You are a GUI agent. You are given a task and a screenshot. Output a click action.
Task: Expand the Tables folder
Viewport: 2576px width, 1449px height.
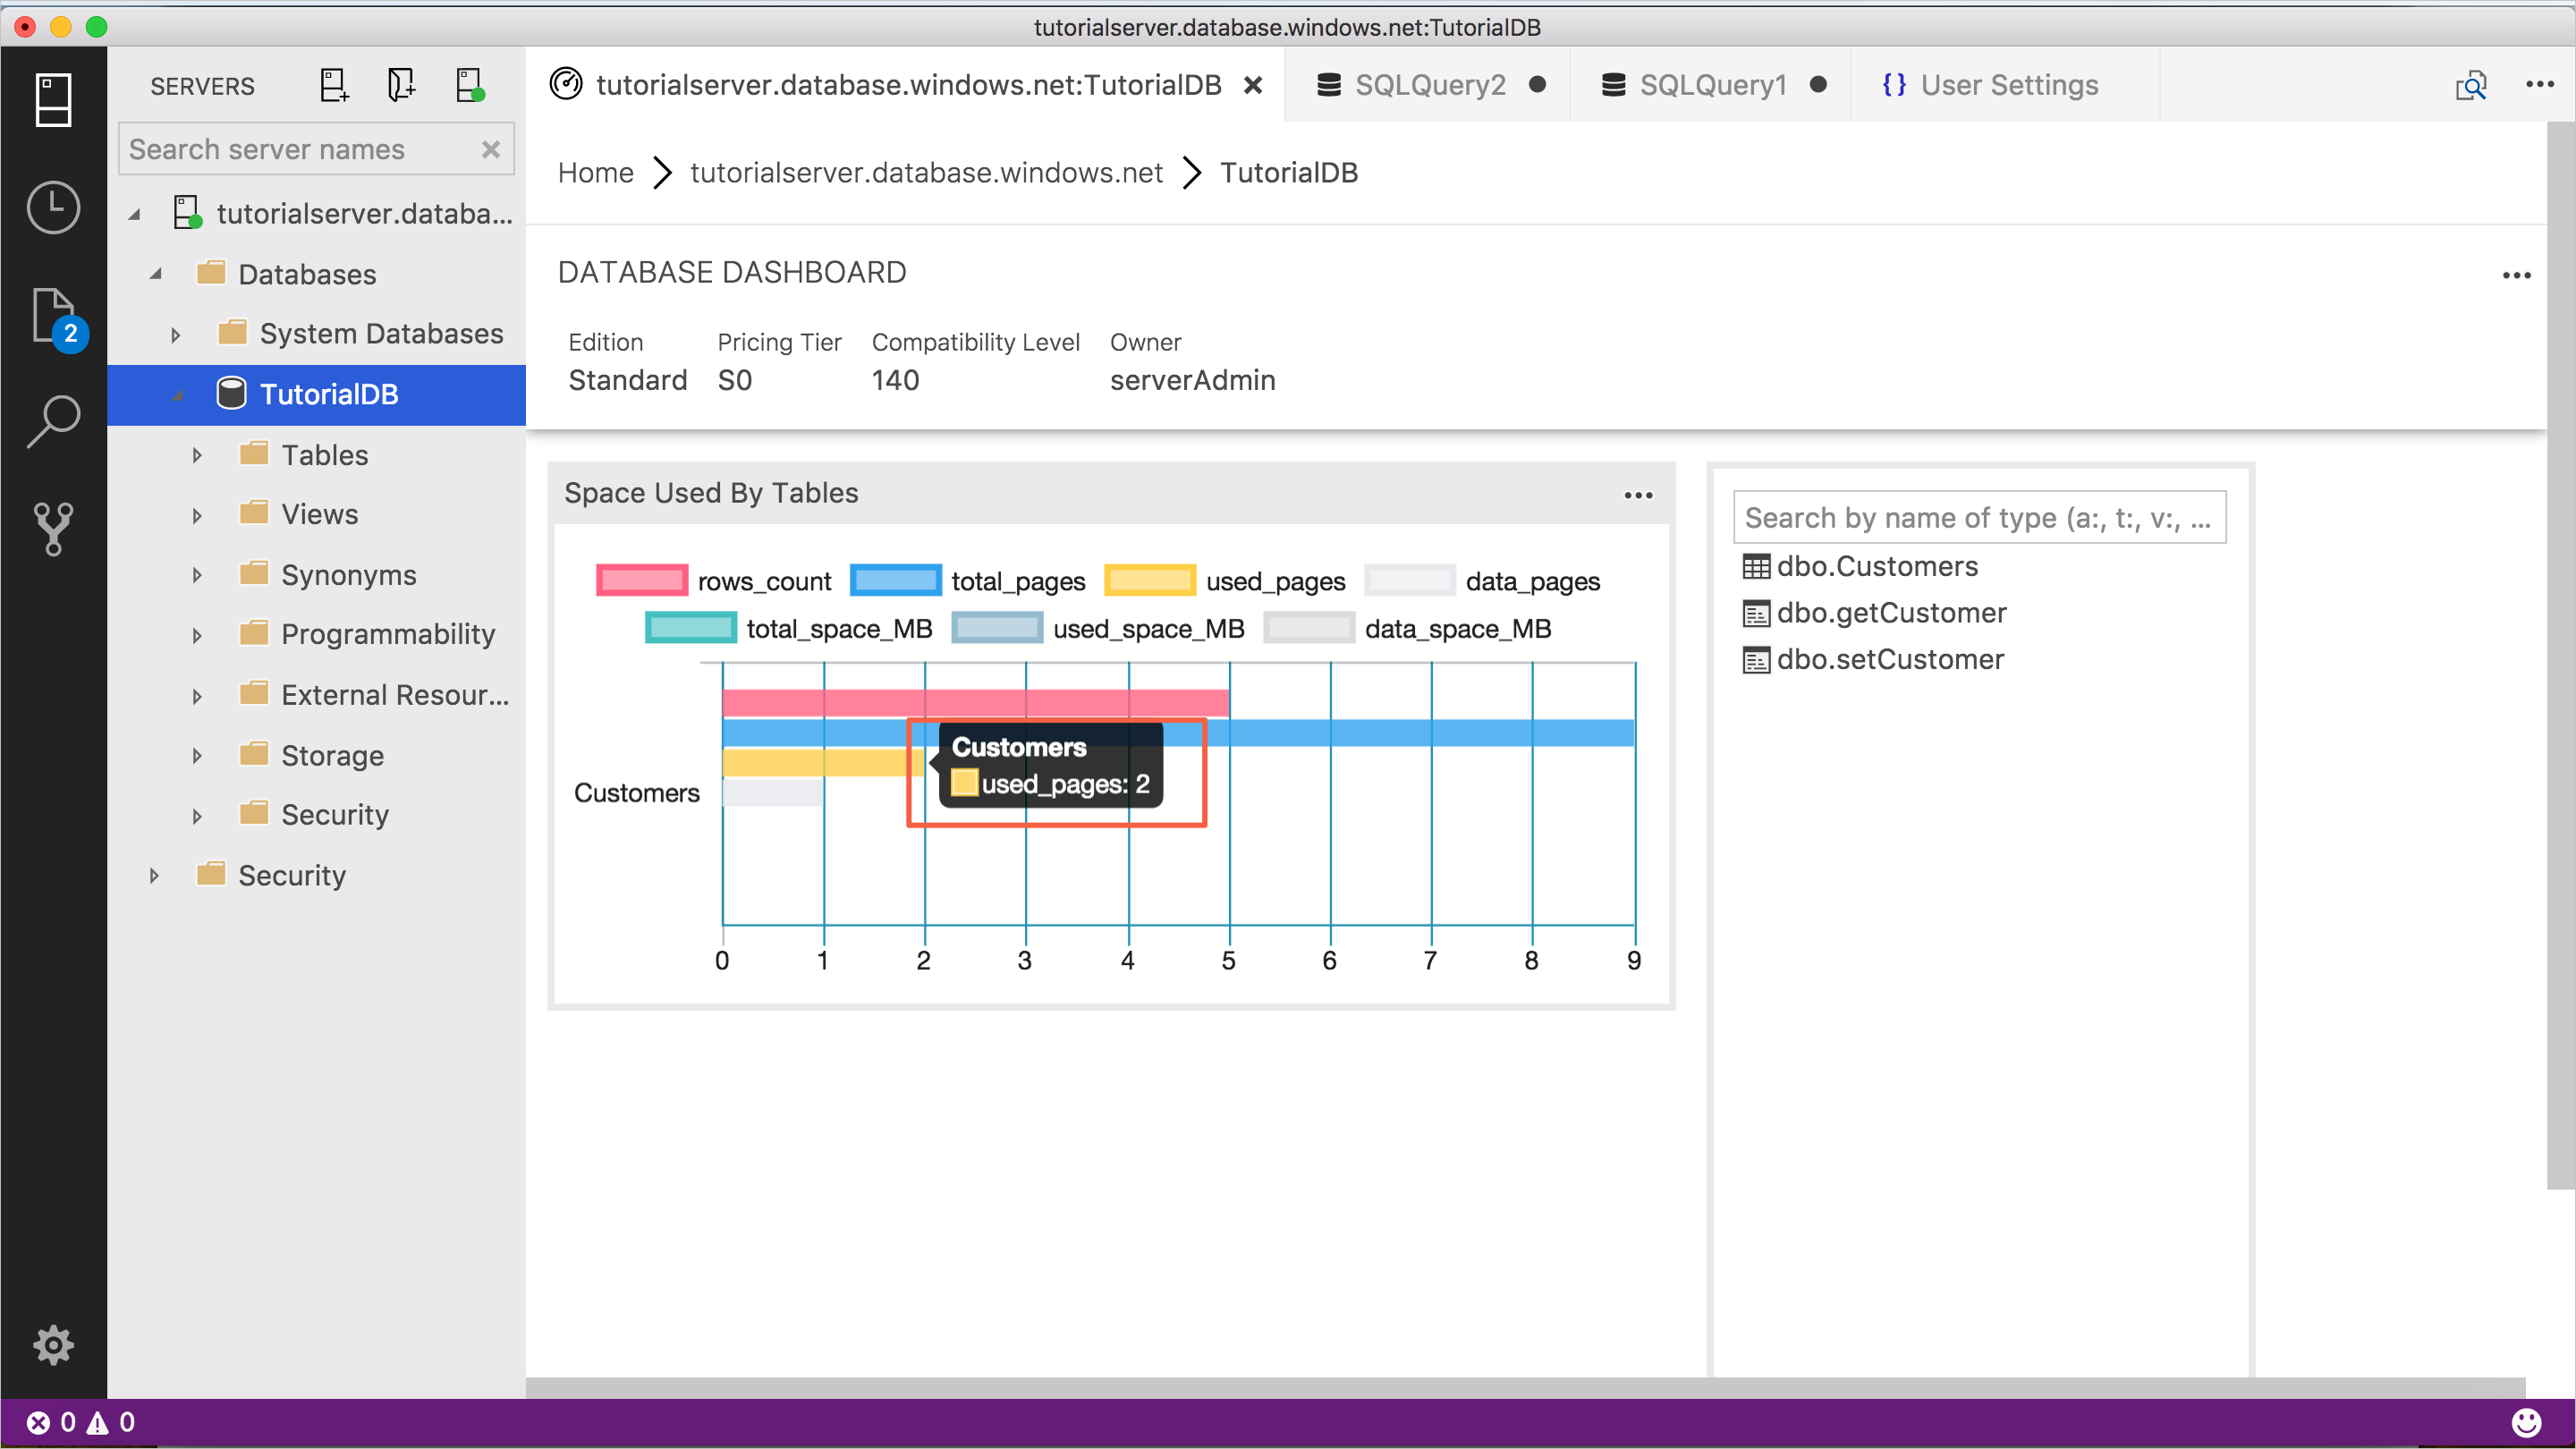tap(197, 456)
